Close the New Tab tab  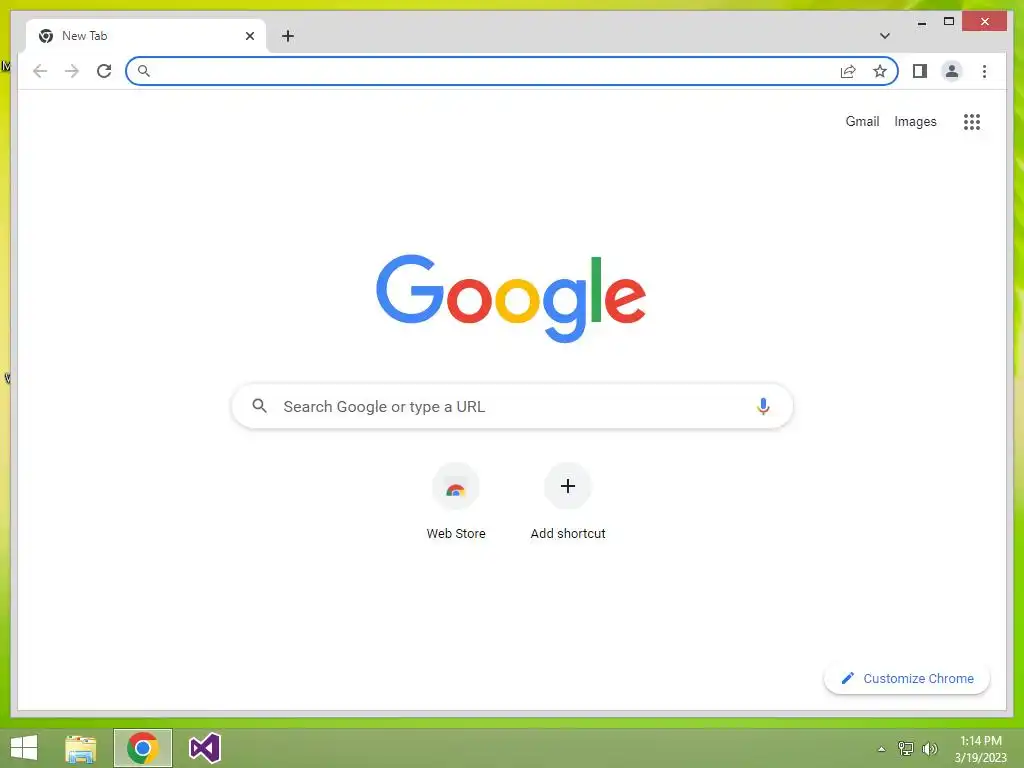249,36
